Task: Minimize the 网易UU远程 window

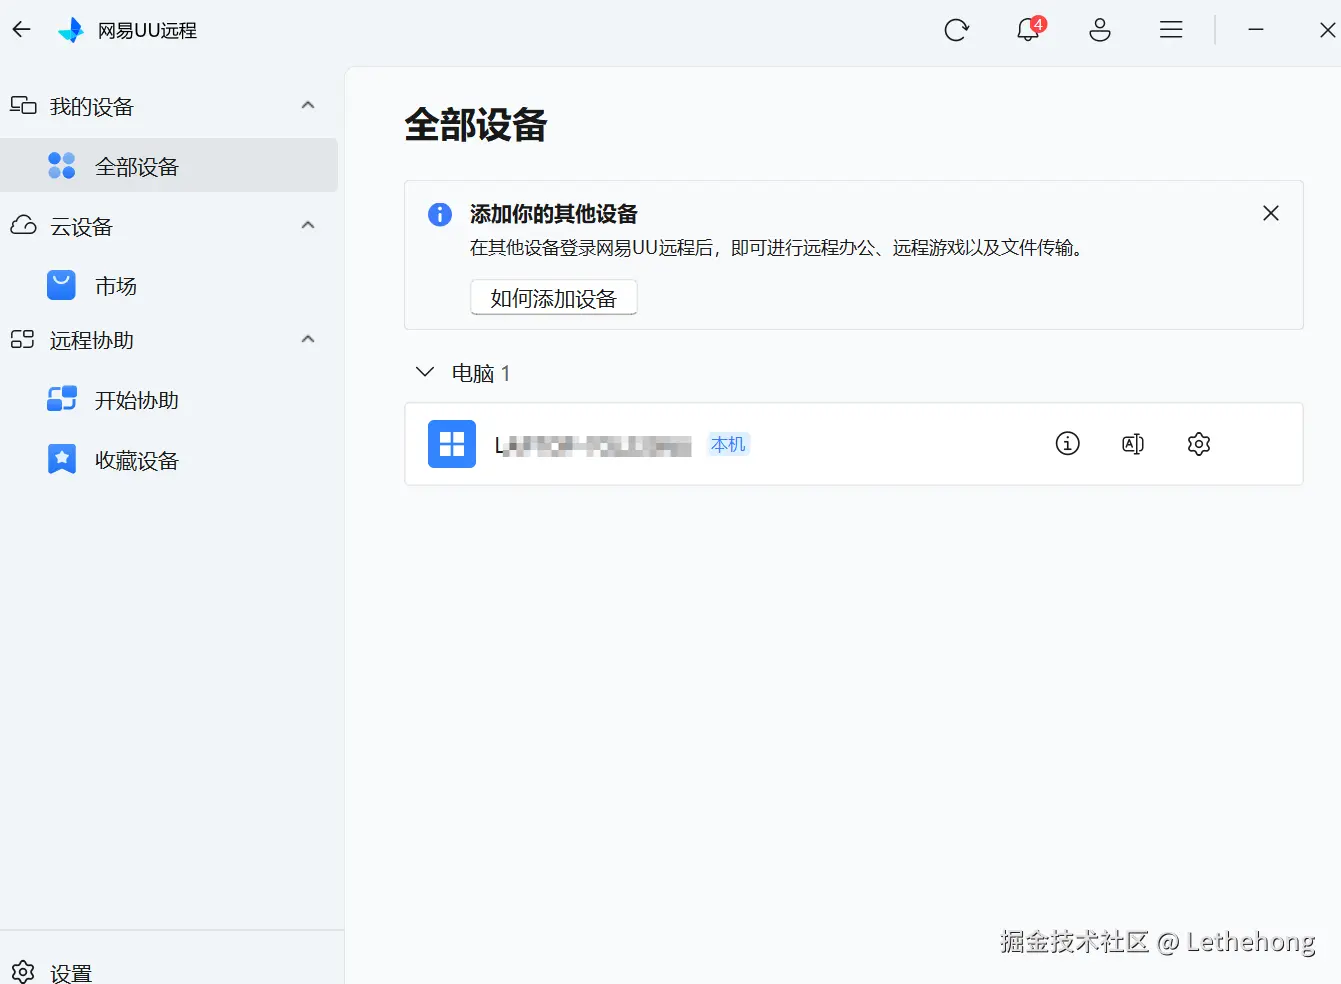Action: [x=1256, y=30]
